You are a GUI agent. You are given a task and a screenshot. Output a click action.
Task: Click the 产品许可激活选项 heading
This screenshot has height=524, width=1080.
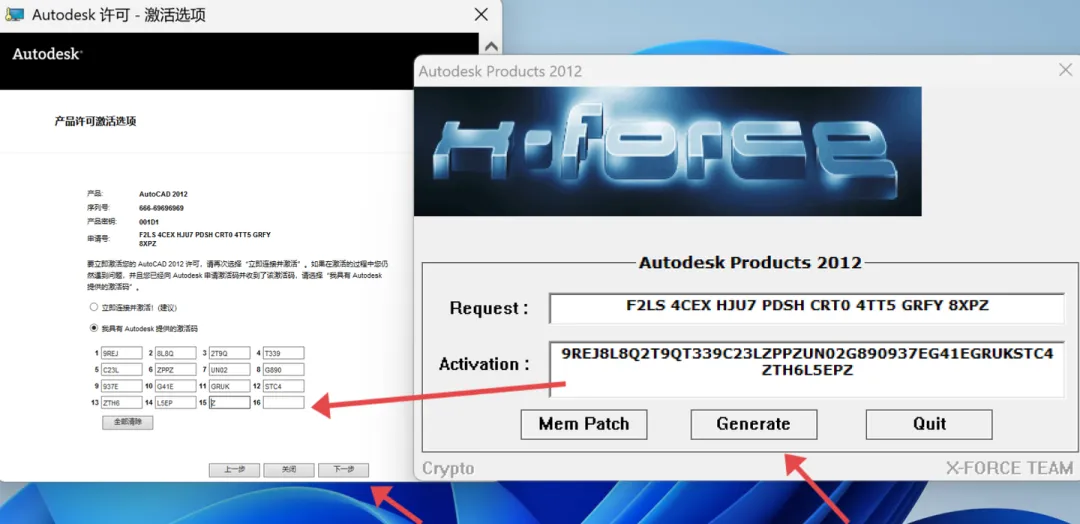[95, 121]
